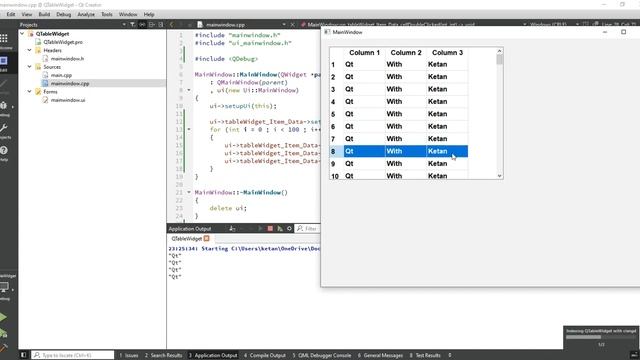Close the QTableWidget output tab
The height and width of the screenshot is (360, 640).
[207, 238]
